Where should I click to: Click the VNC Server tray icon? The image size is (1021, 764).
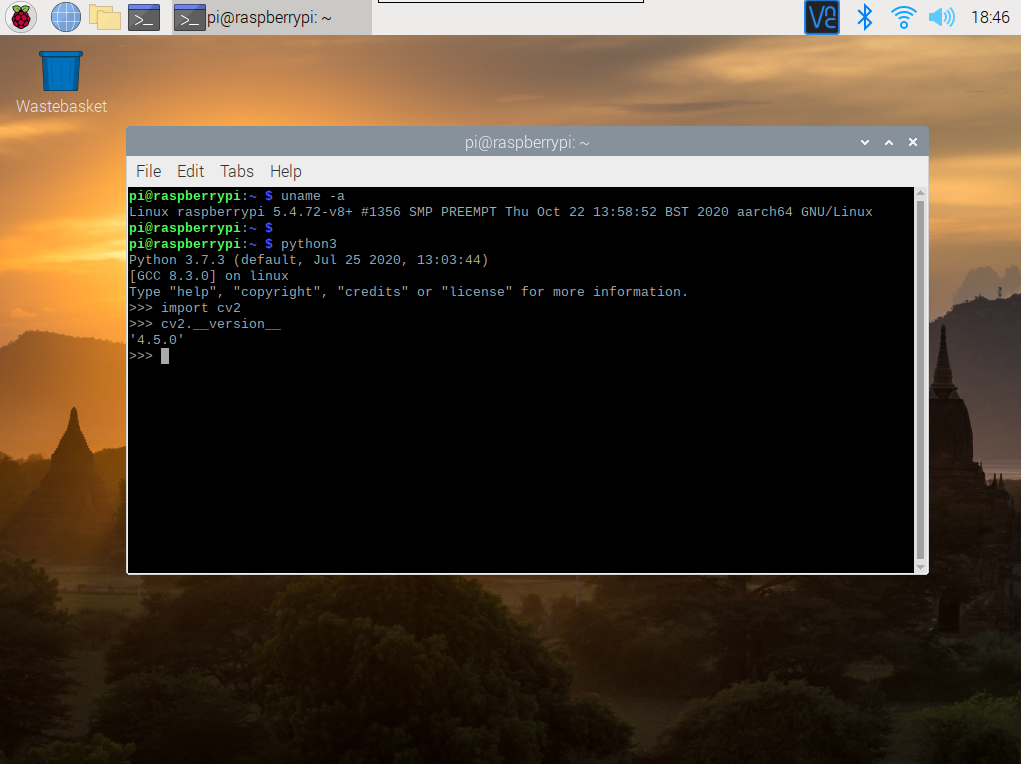coord(822,17)
